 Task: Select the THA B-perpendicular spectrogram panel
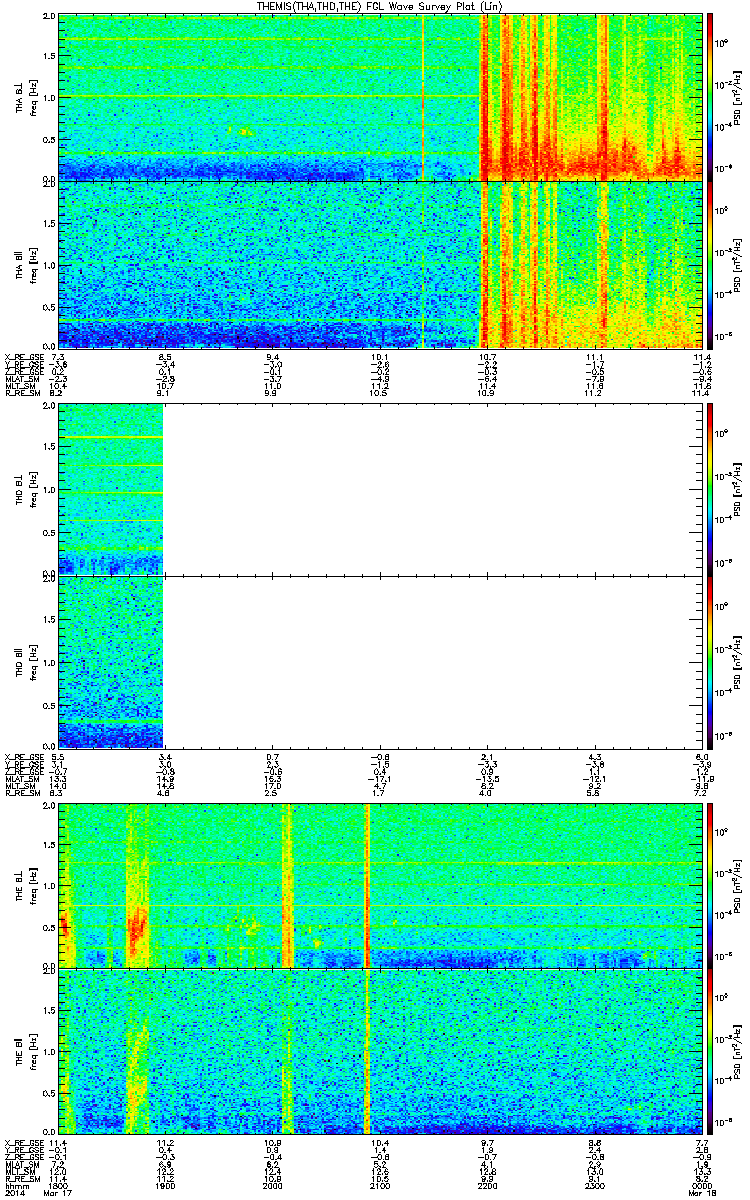[380, 97]
